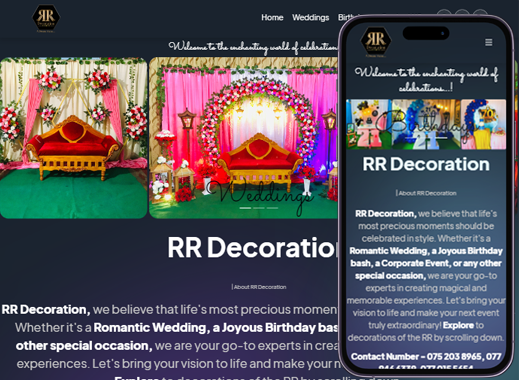Tap the RR logo inside the phone mockup
This screenshot has height=380, width=519.
tap(376, 42)
